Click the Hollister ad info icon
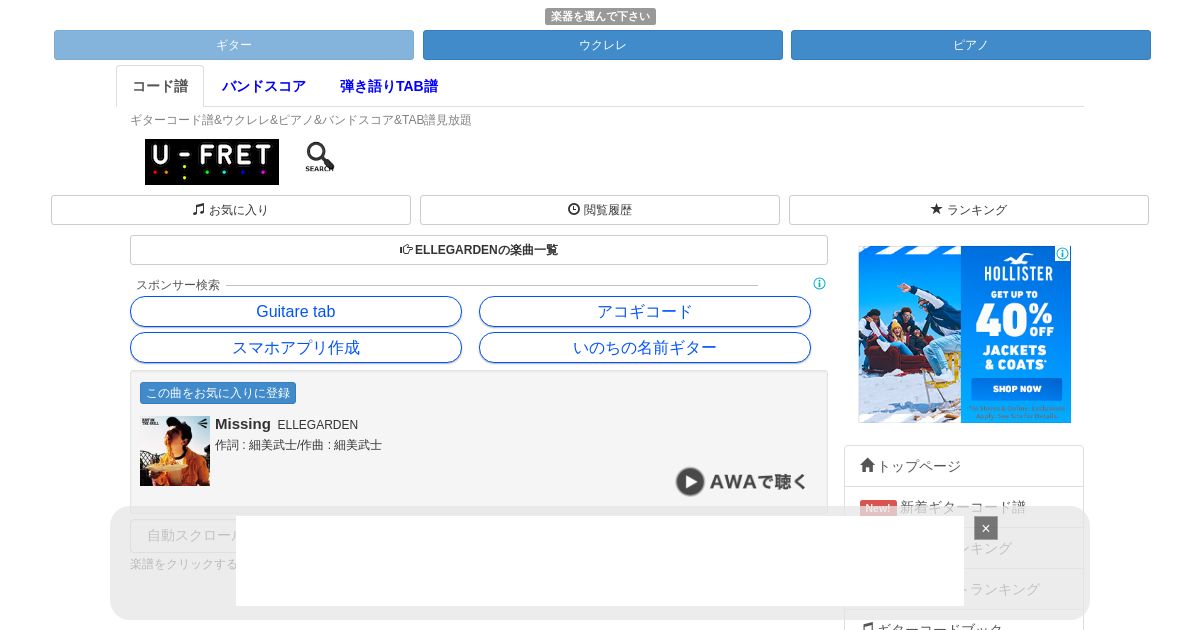1200x630 pixels. pos(1062,254)
